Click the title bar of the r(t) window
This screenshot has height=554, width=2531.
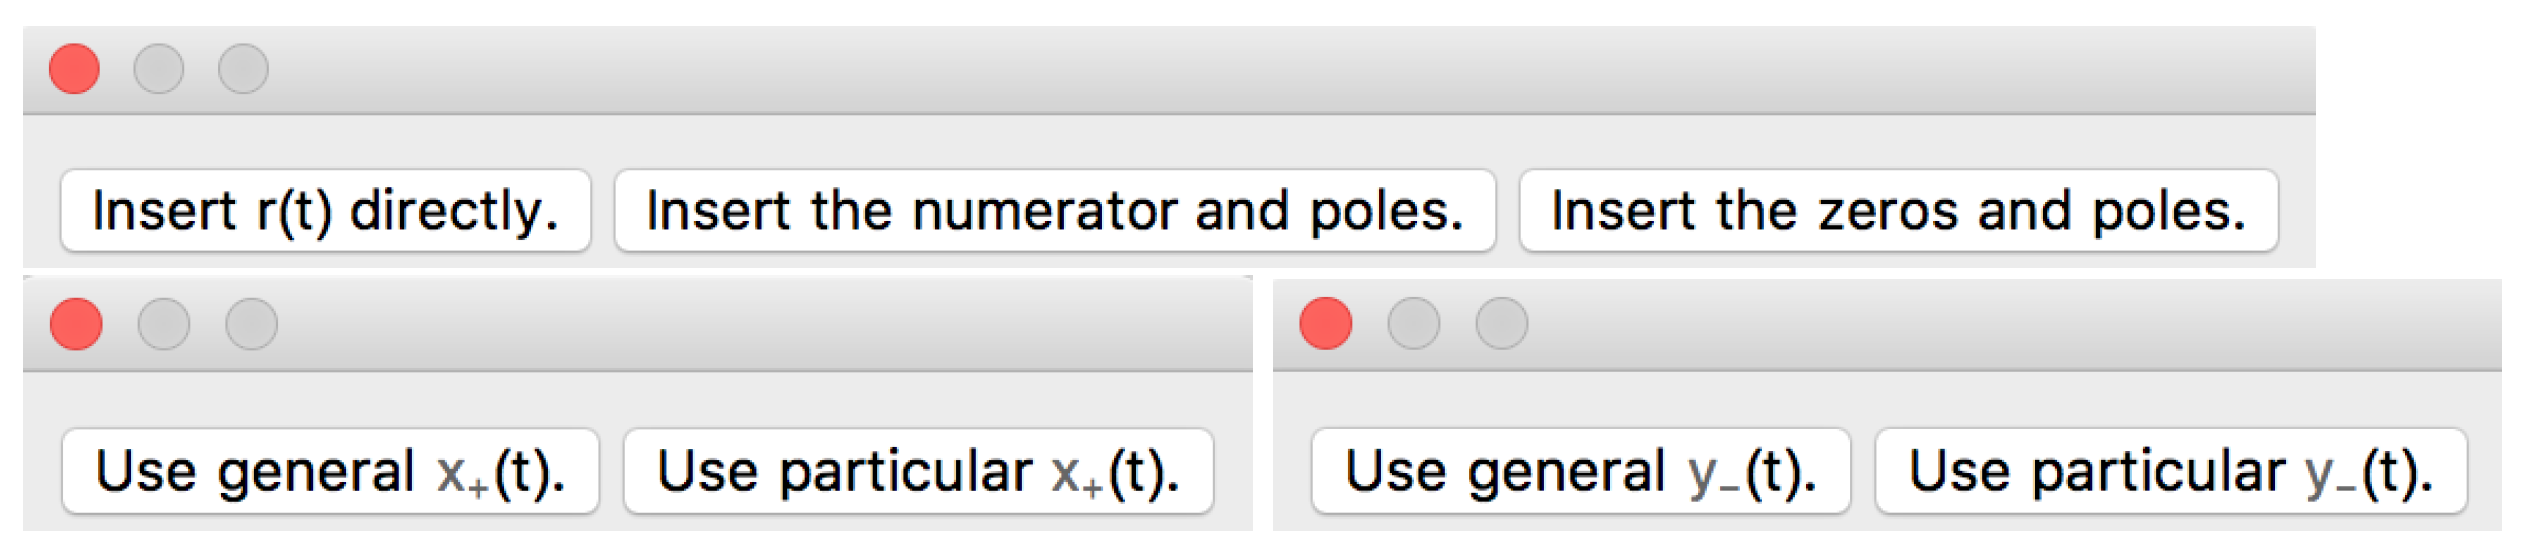(x=1200, y=69)
